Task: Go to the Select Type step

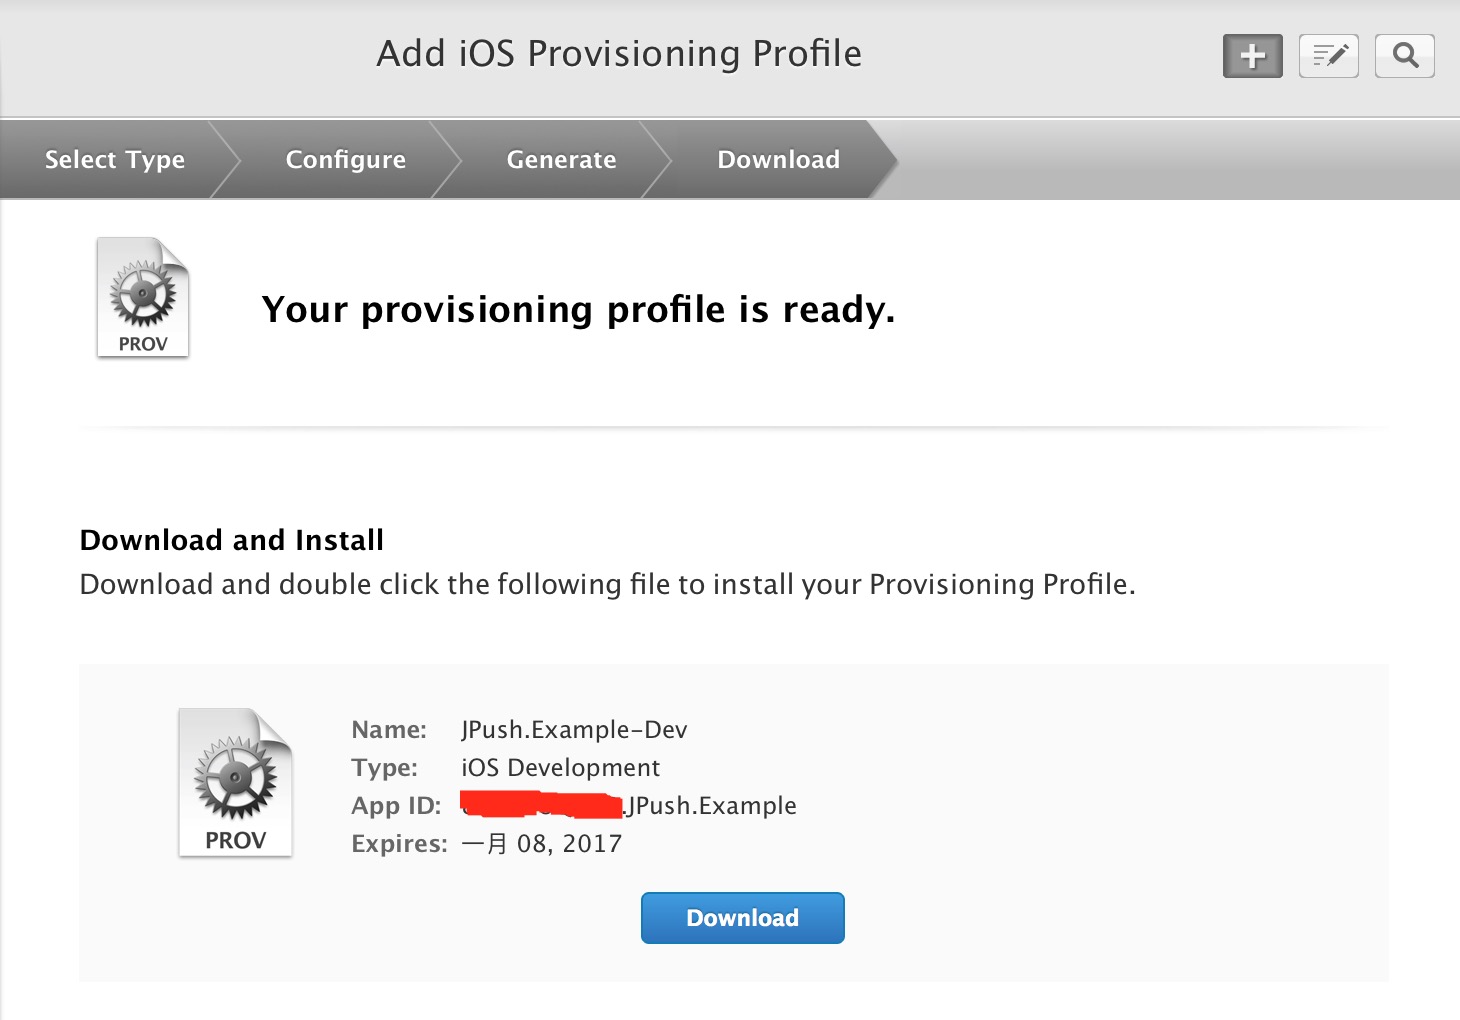Action: pos(115,160)
